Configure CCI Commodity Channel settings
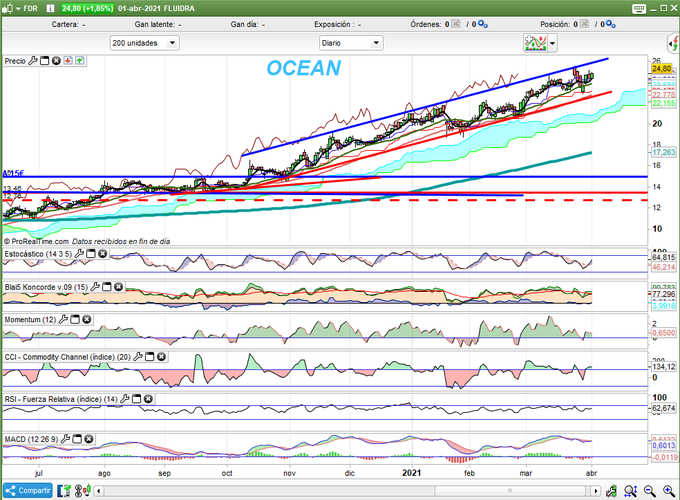Viewport: 680px width, 500px height. 138,356
